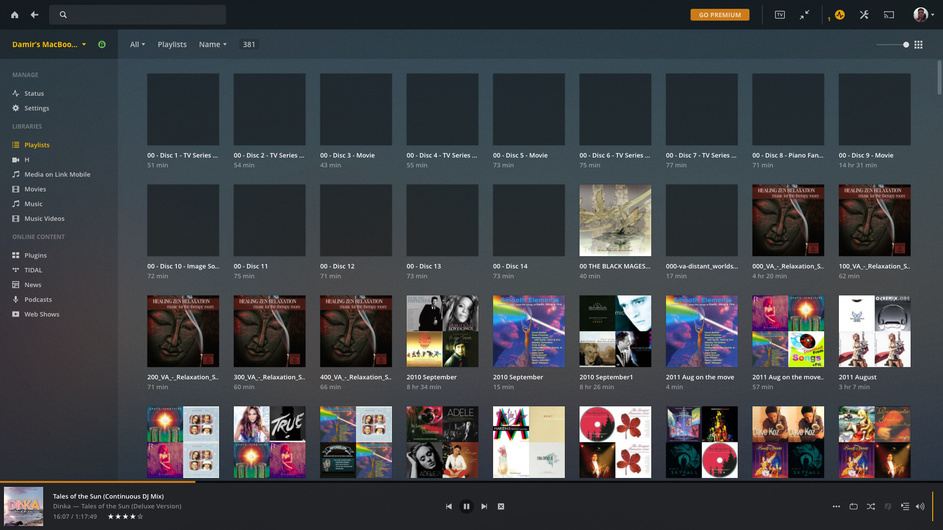The image size is (943, 530).
Task: Navigate back with the arrow icon
Action: (34, 14)
